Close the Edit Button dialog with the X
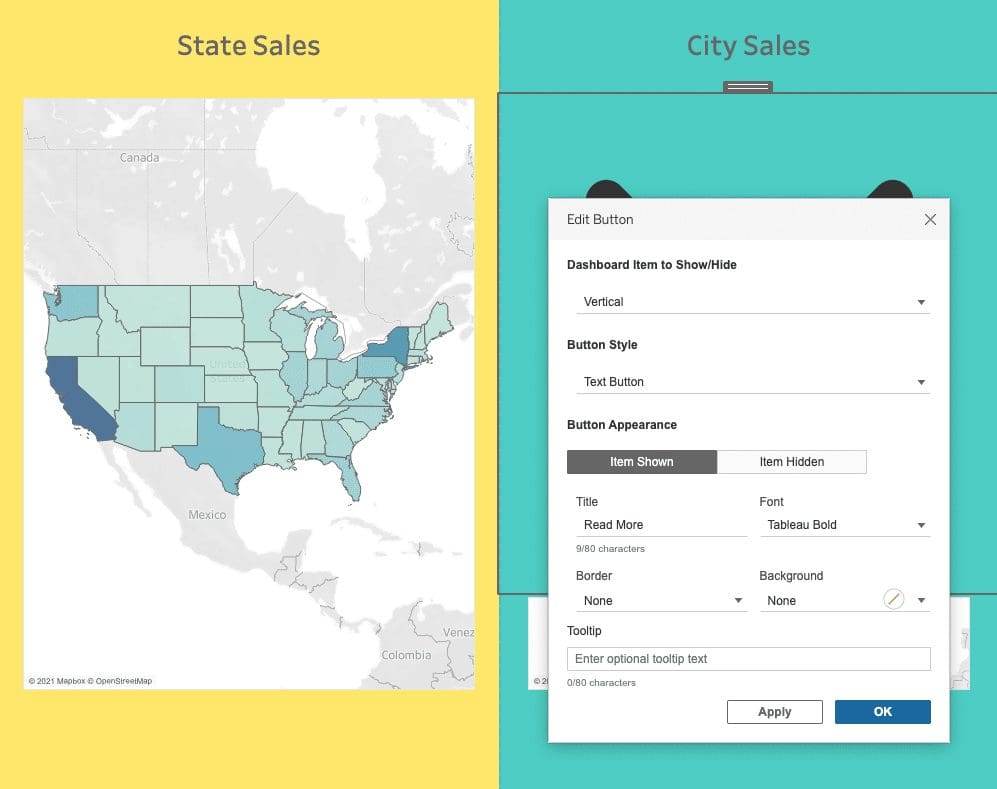The width and height of the screenshot is (997, 789). [930, 219]
